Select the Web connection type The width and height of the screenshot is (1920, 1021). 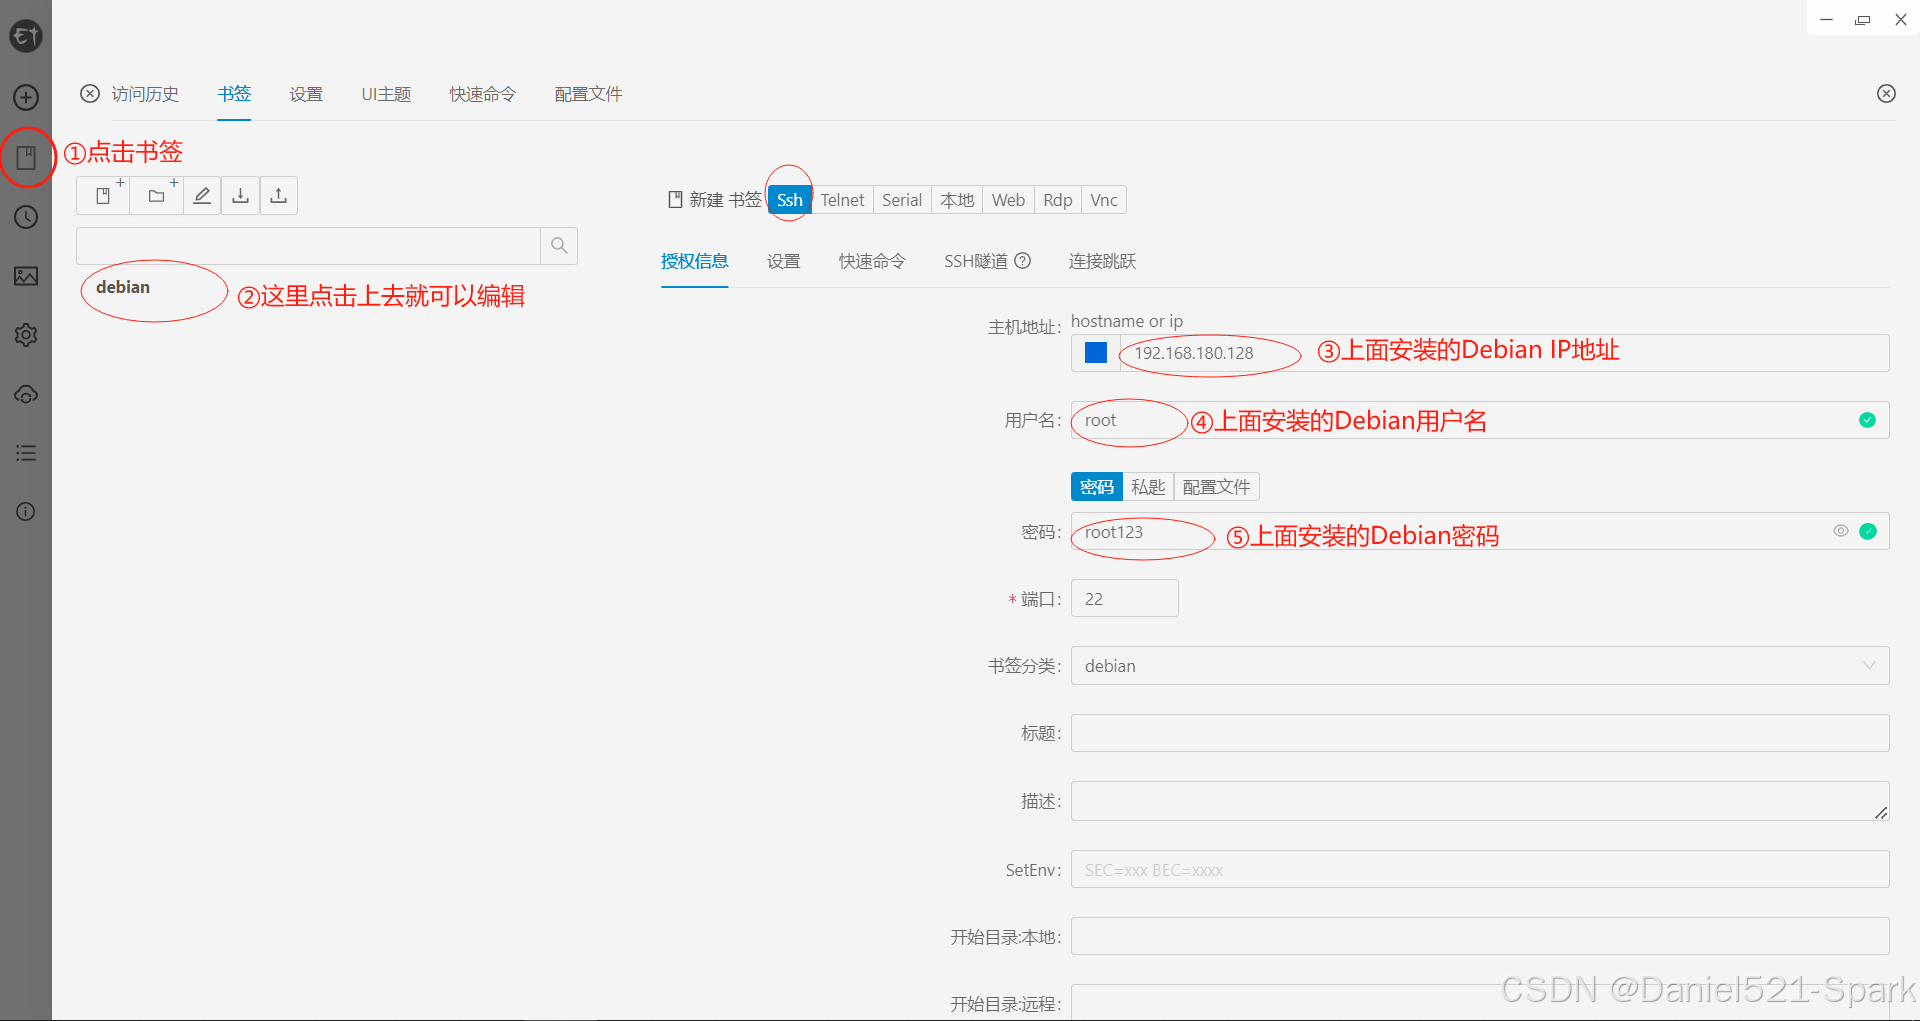pos(1008,200)
